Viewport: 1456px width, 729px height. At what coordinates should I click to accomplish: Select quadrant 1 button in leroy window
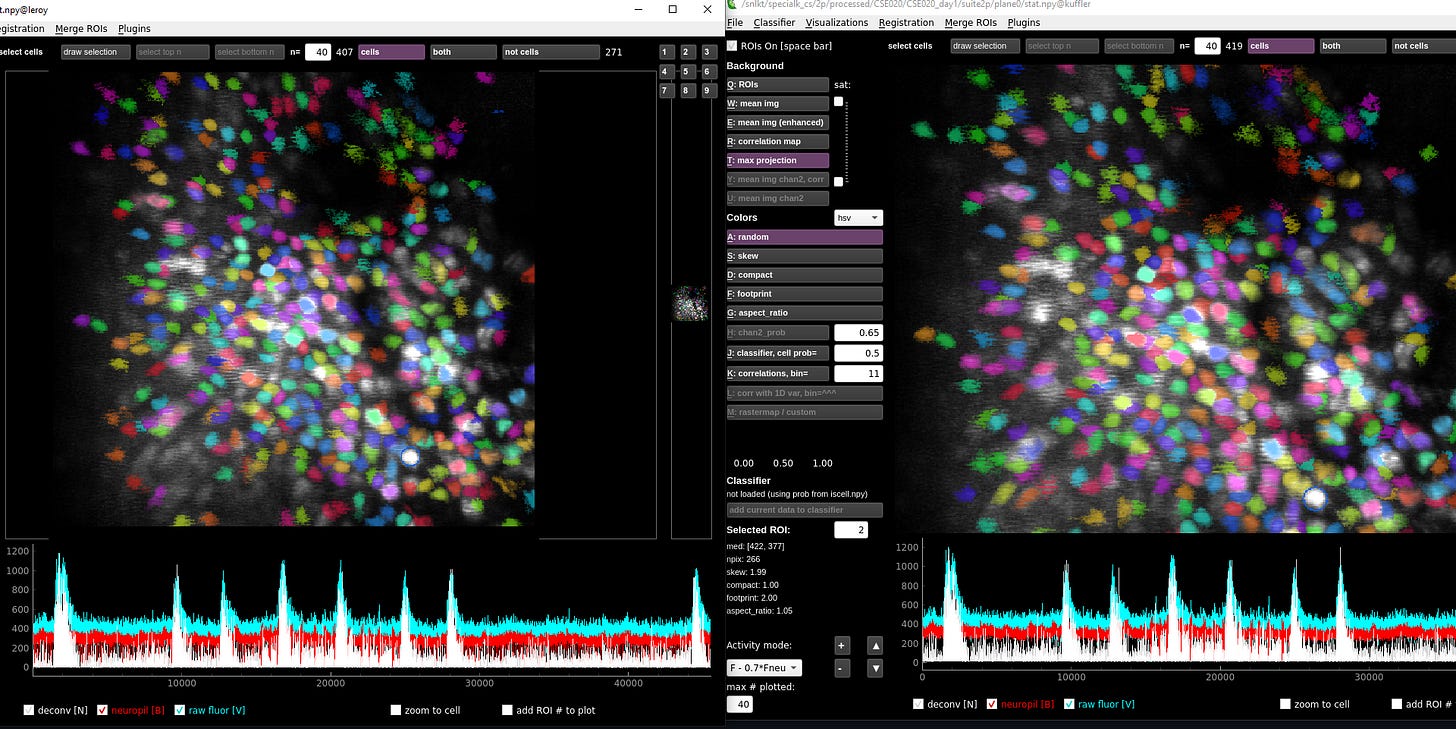click(x=667, y=52)
